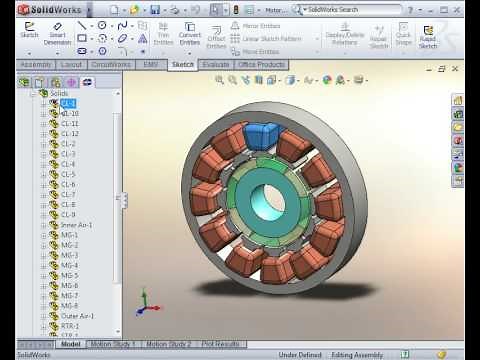
Task: Open Display/Delete Relations
Action: (x=345, y=34)
